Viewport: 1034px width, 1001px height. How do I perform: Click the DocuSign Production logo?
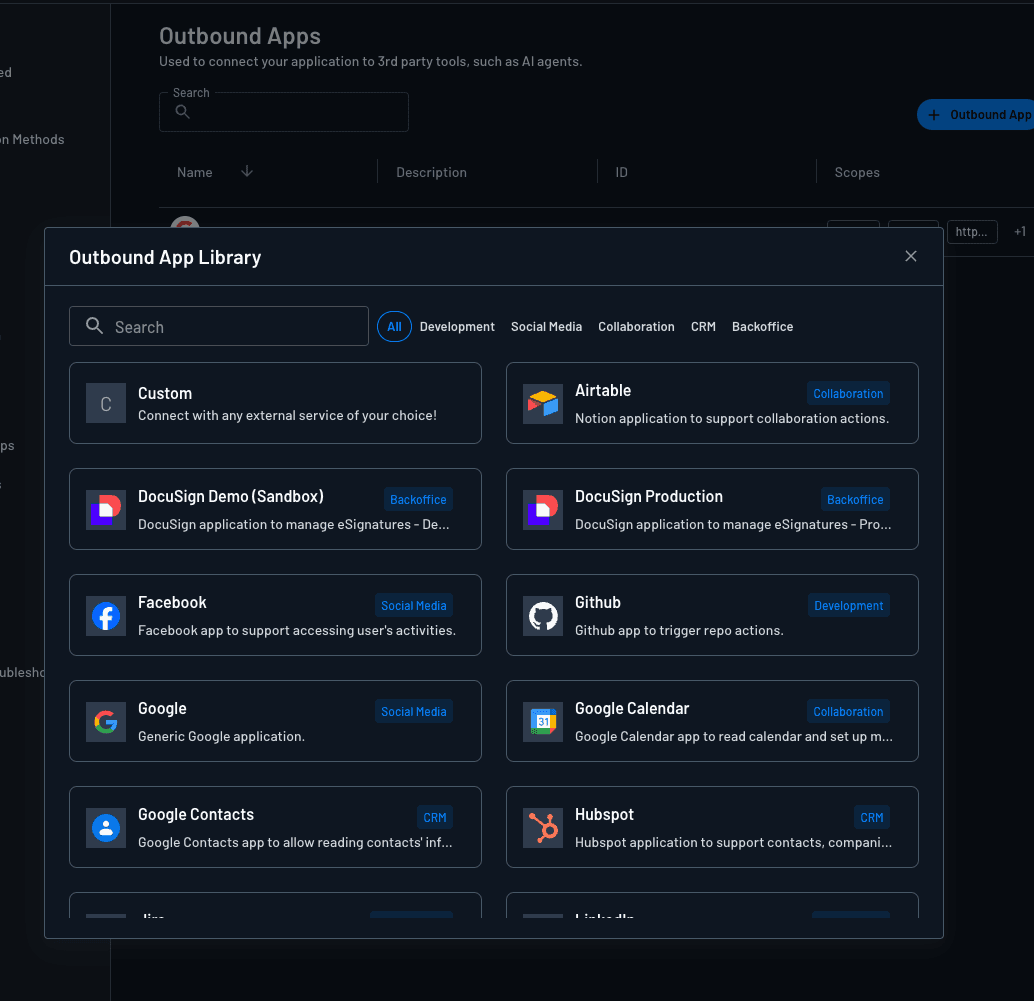click(543, 510)
